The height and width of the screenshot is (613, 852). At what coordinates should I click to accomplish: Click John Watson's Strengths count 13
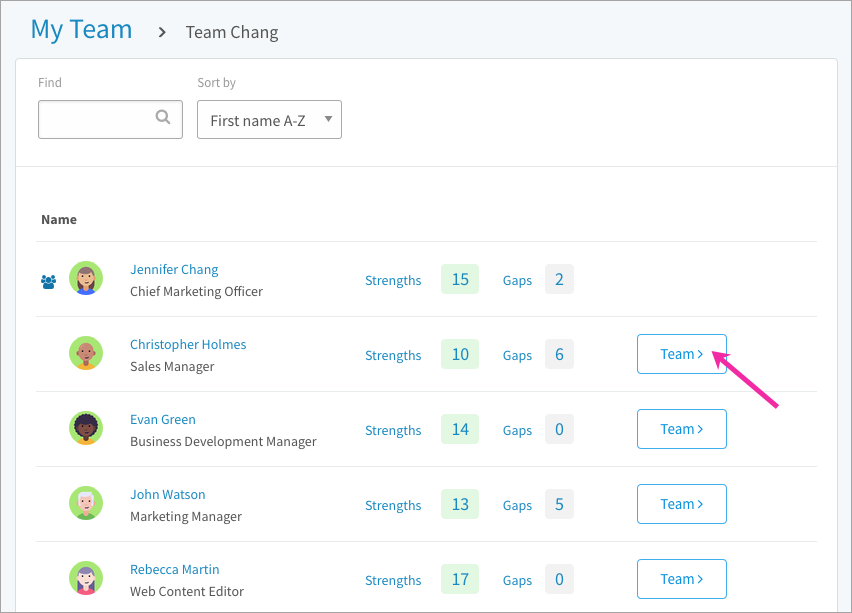pyautogui.click(x=460, y=504)
